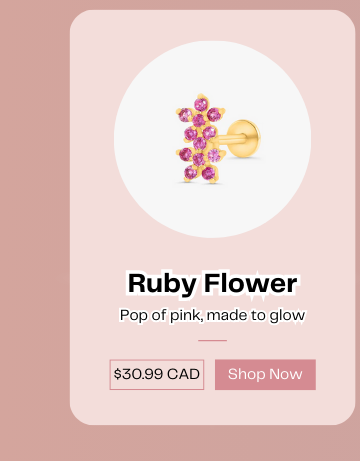This screenshot has width=360, height=461.
Task: Click the top pink gemstone flower
Action: pos(200,113)
